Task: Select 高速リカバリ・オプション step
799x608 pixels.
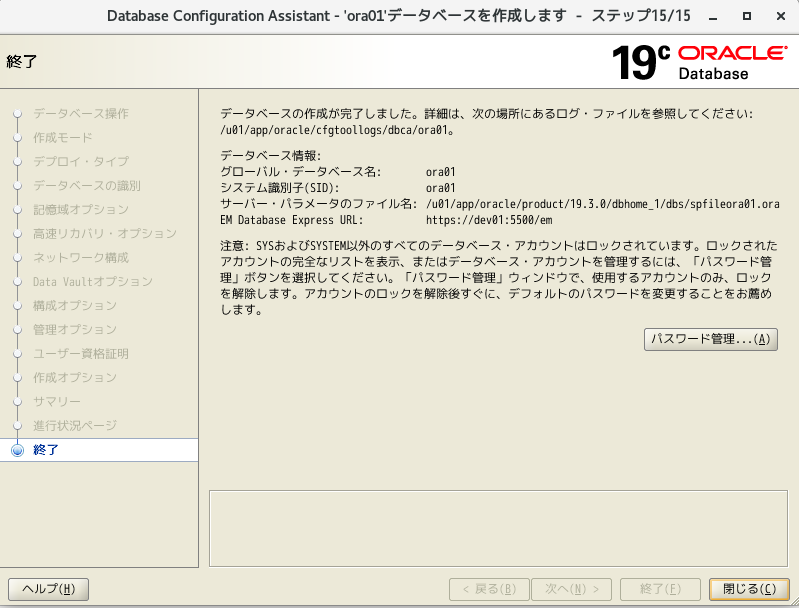Action: [104, 233]
